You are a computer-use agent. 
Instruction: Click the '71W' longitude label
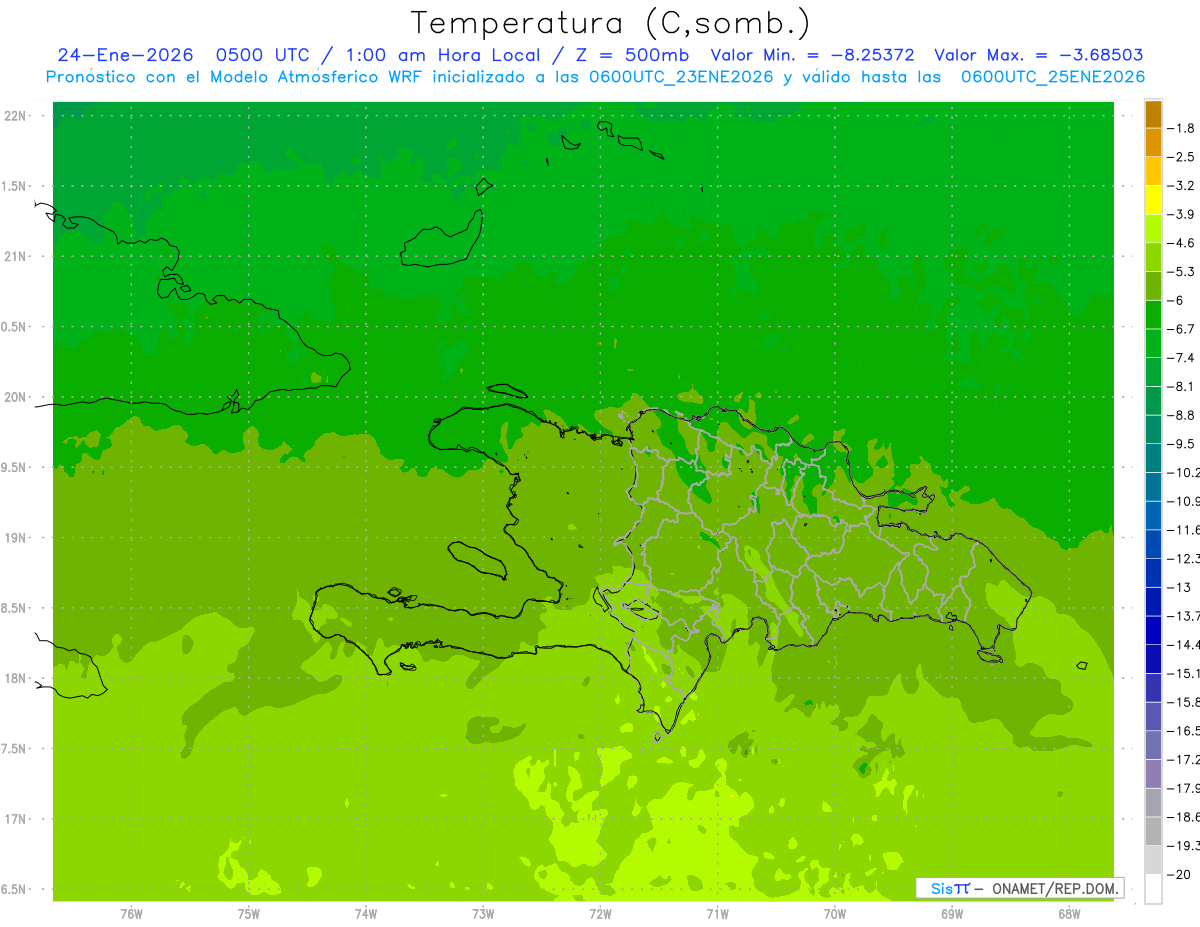click(717, 913)
